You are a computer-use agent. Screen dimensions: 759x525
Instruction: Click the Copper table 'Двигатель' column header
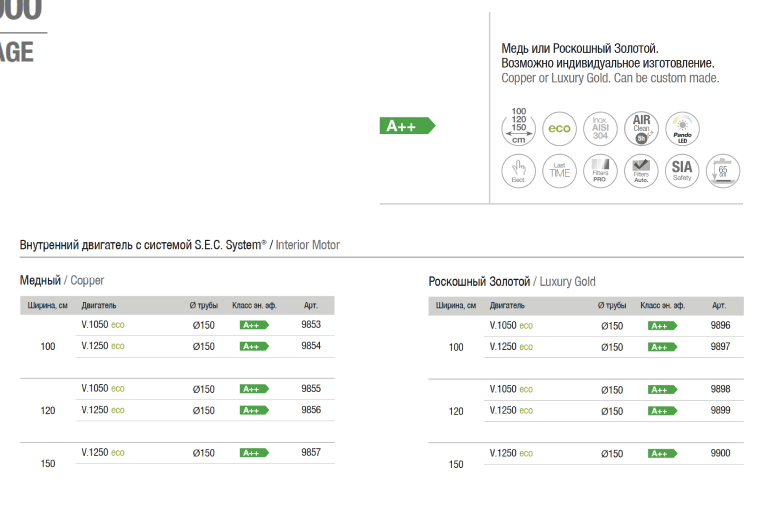pos(99,305)
